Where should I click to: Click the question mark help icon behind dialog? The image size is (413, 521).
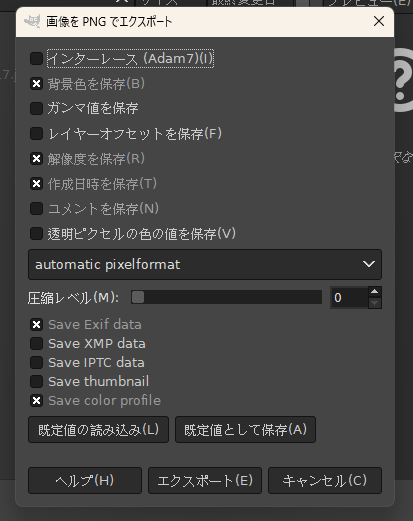(x=402, y=80)
